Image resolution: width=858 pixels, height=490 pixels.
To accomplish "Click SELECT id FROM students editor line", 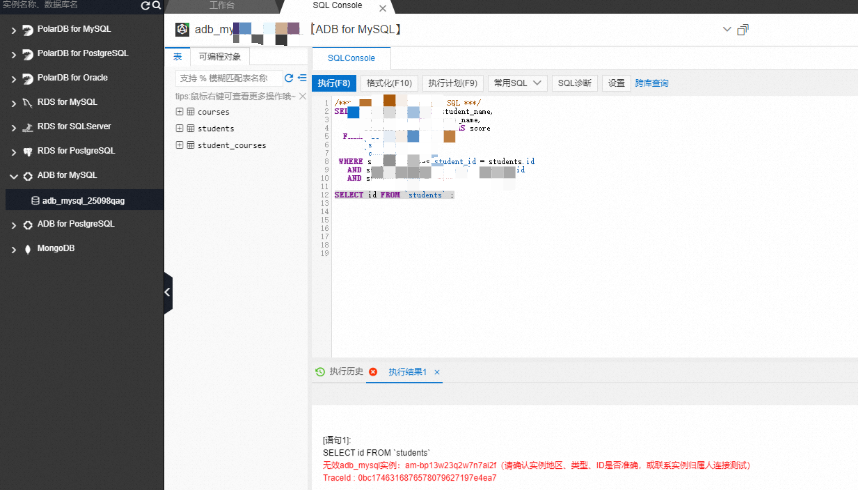I will pyautogui.click(x=394, y=195).
